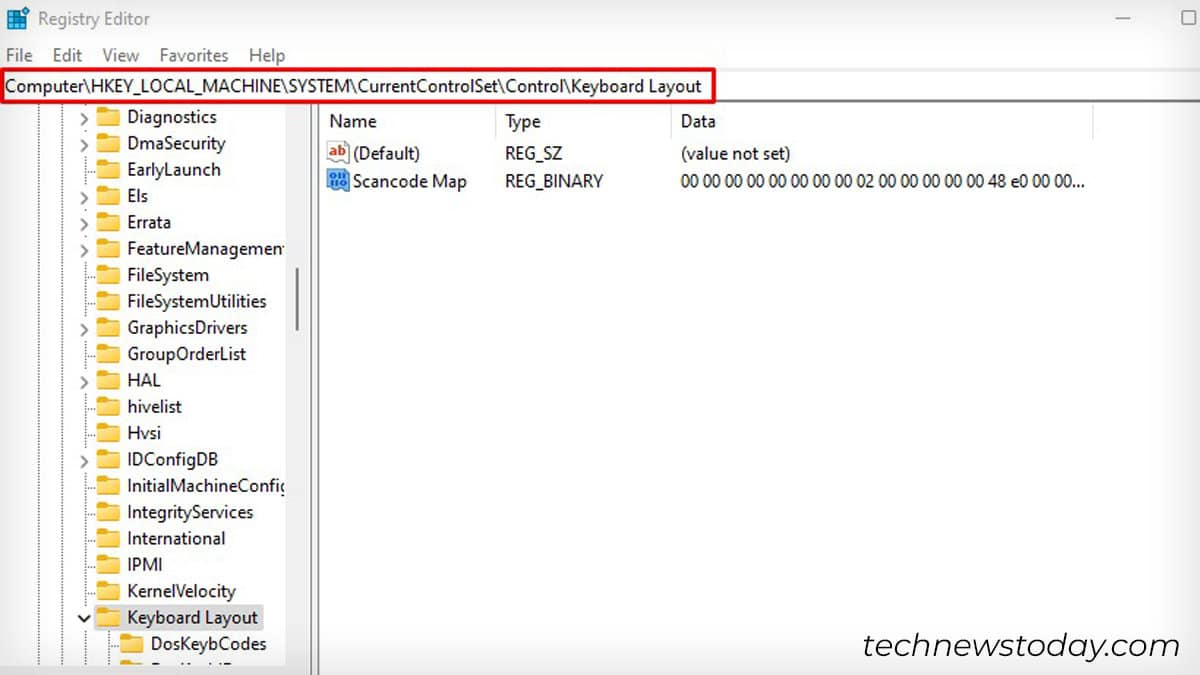Select the hivelist folder icon

tap(108, 407)
